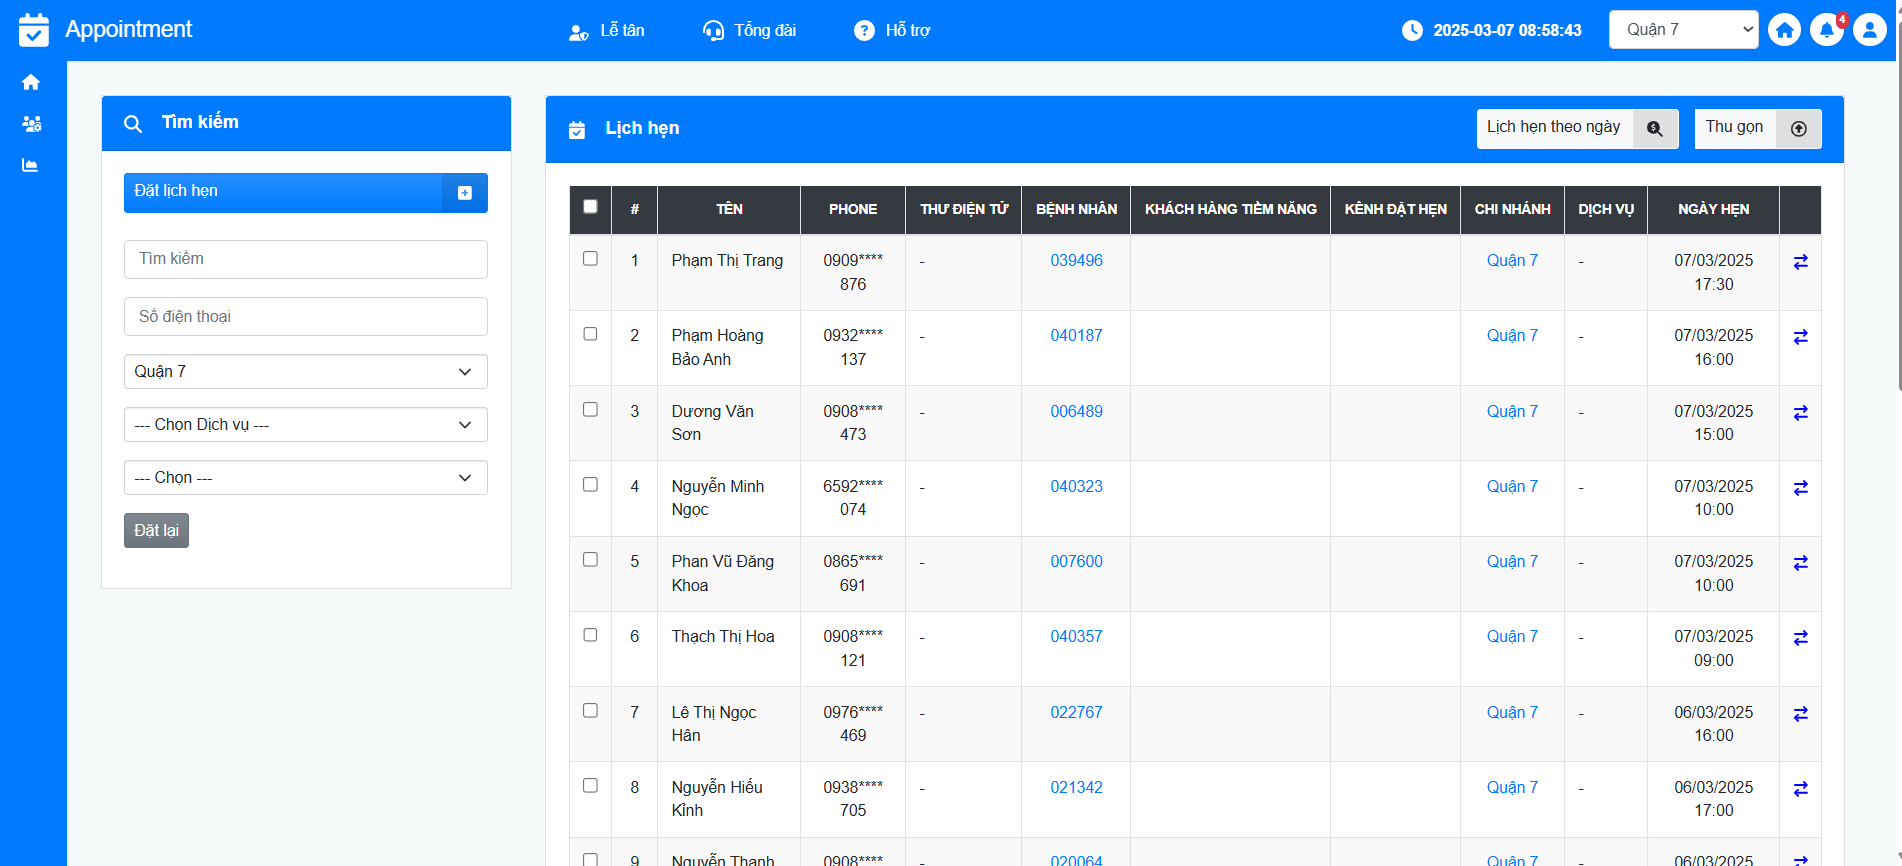This screenshot has height=866, width=1902.
Task: Select the checkbox for Thạch Thị Hoa
Action: pos(590,635)
